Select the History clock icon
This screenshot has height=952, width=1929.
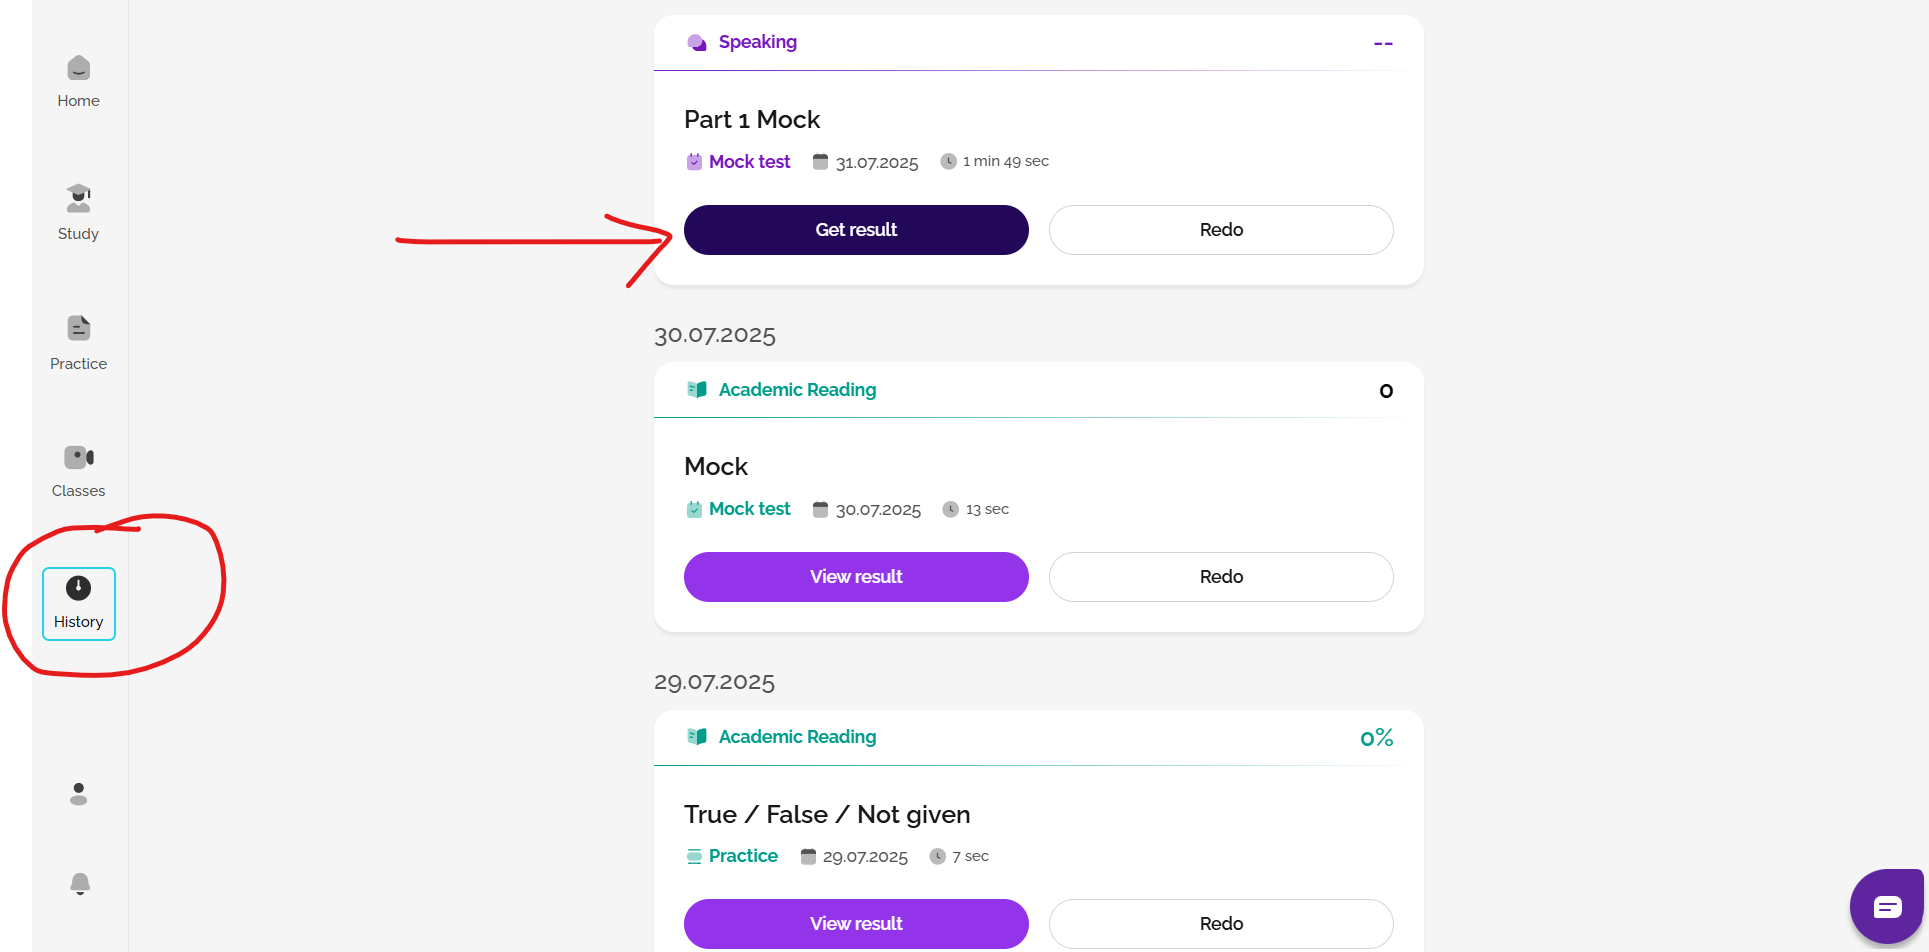78,588
